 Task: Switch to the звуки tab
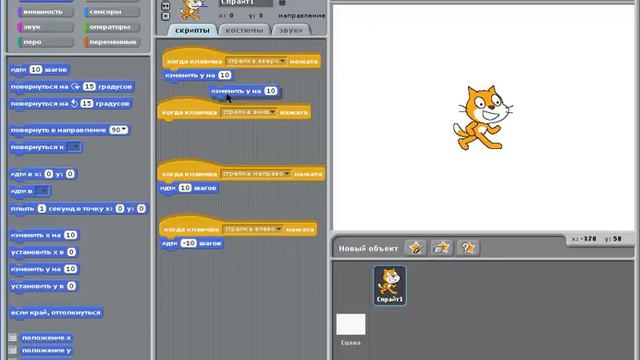[x=291, y=30]
